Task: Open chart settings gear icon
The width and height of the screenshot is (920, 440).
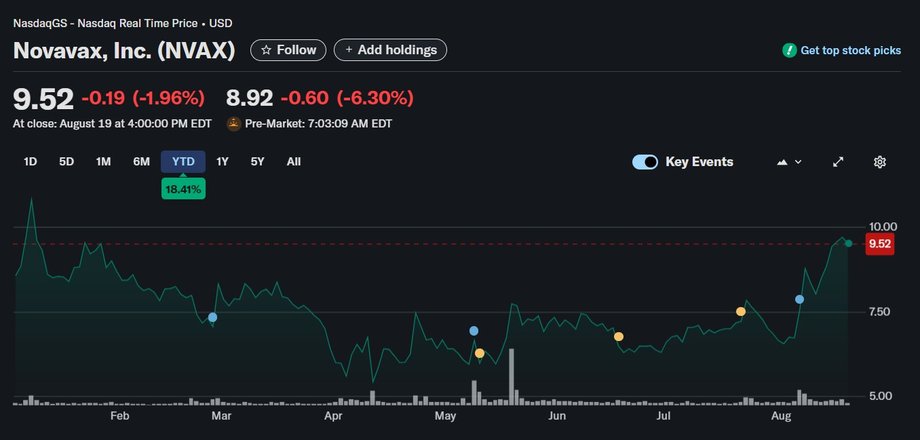Action: 880,163
